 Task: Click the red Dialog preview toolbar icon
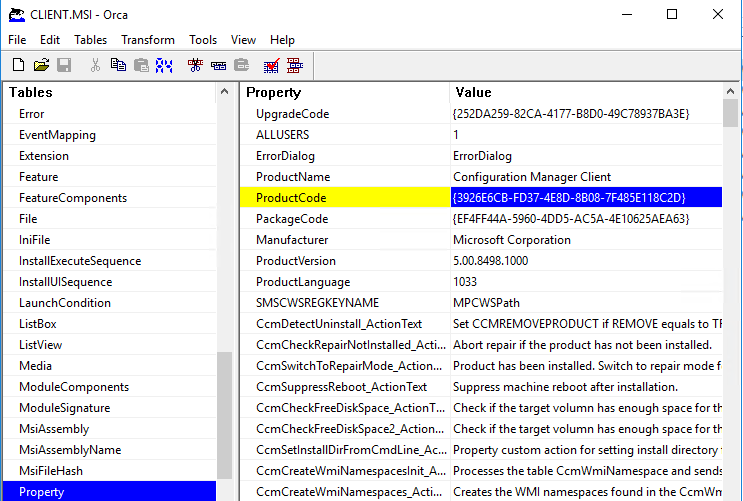click(295, 66)
